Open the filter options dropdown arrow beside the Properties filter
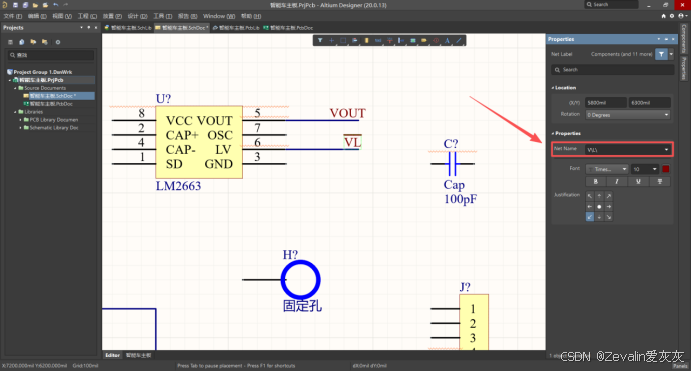 click(671, 54)
